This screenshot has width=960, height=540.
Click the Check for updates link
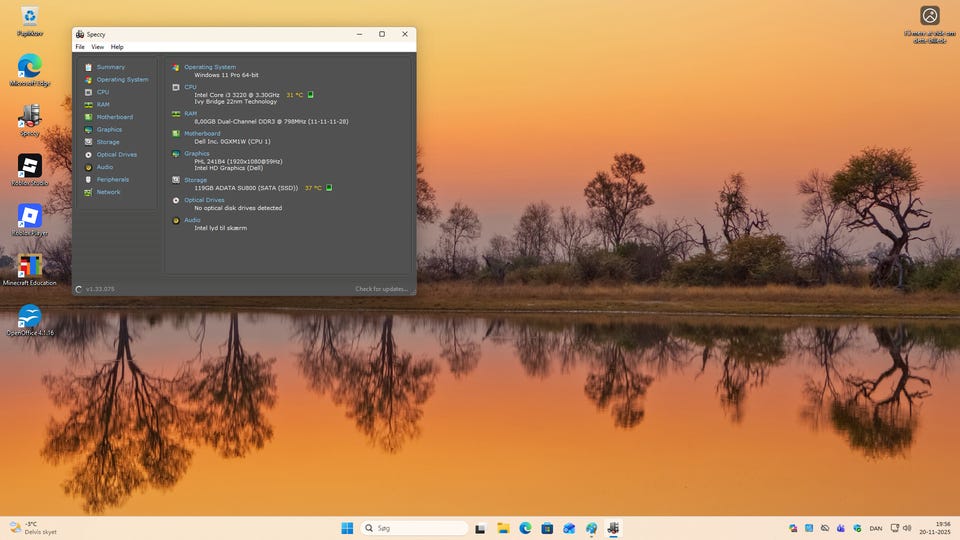pyautogui.click(x=381, y=289)
